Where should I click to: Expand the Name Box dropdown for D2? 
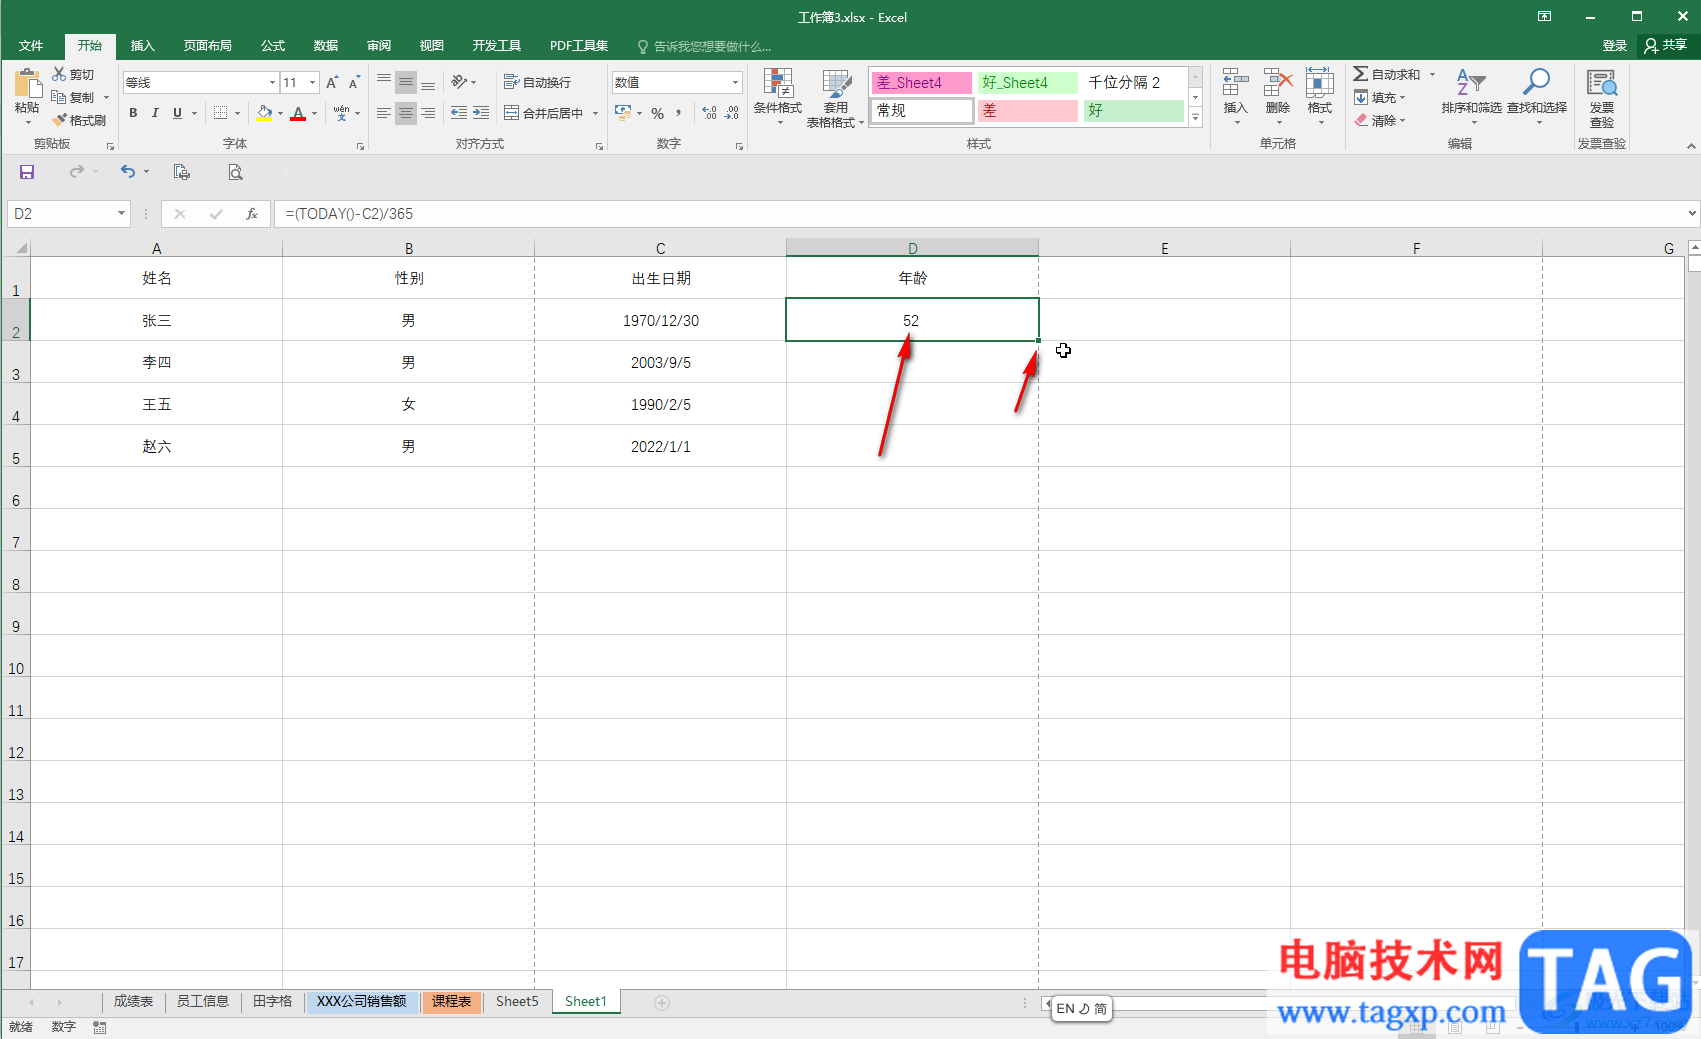tap(121, 213)
